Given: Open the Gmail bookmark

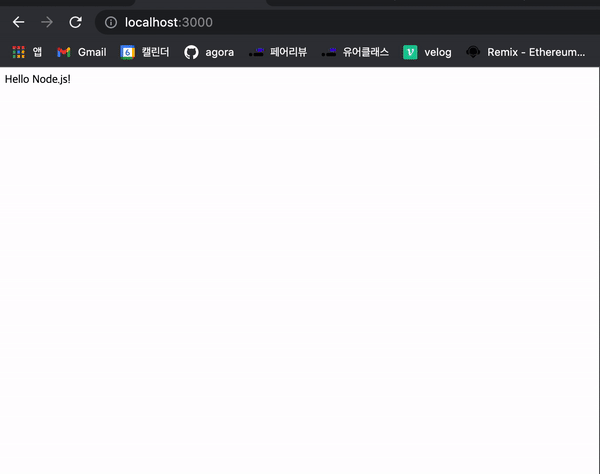Looking at the screenshot, I should click(82, 52).
